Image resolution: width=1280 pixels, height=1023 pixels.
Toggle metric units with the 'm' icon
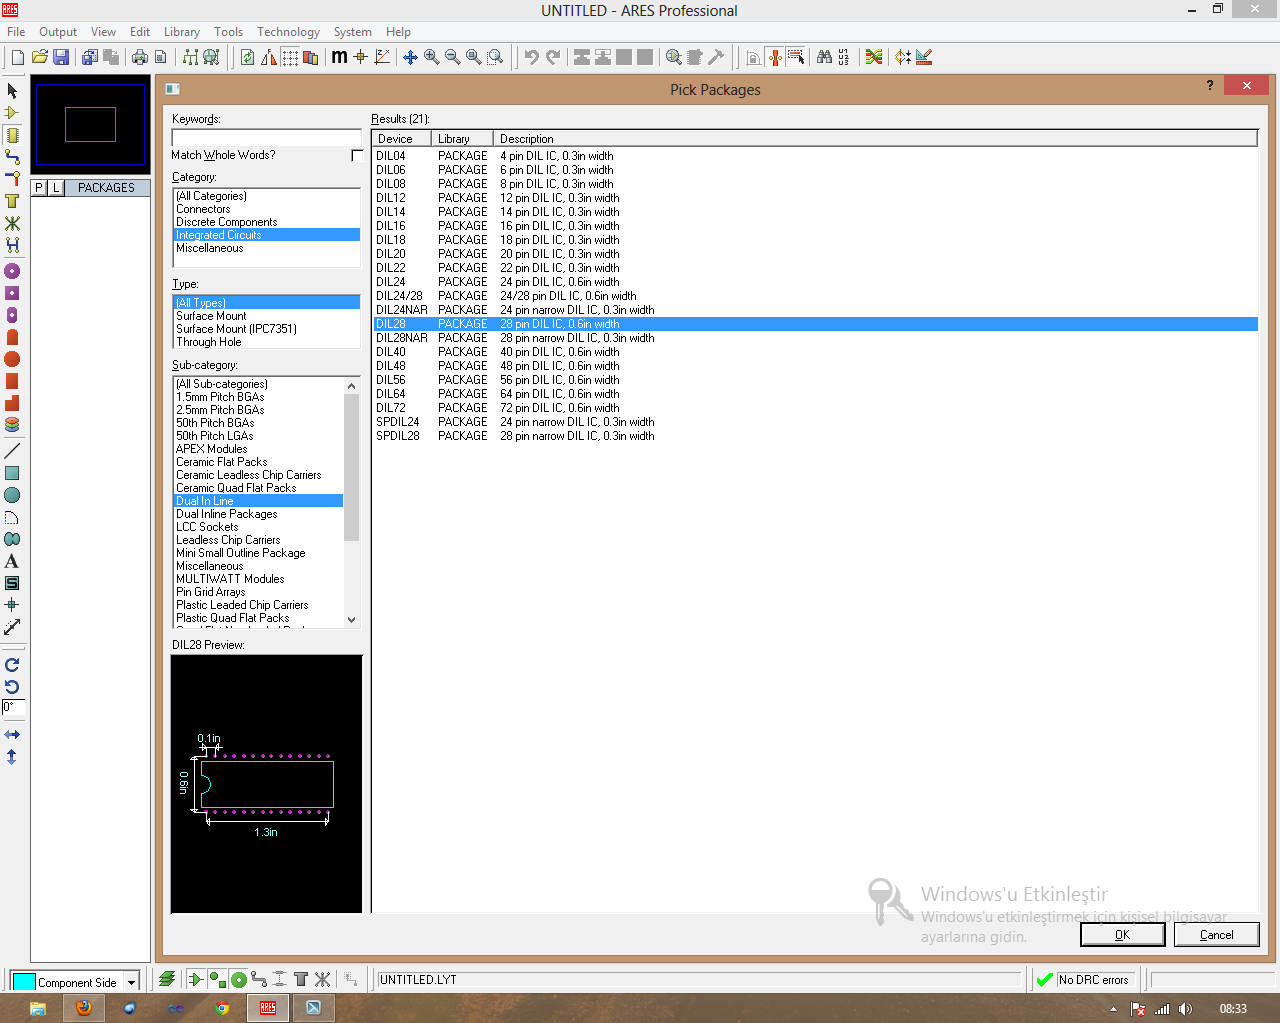tap(340, 57)
